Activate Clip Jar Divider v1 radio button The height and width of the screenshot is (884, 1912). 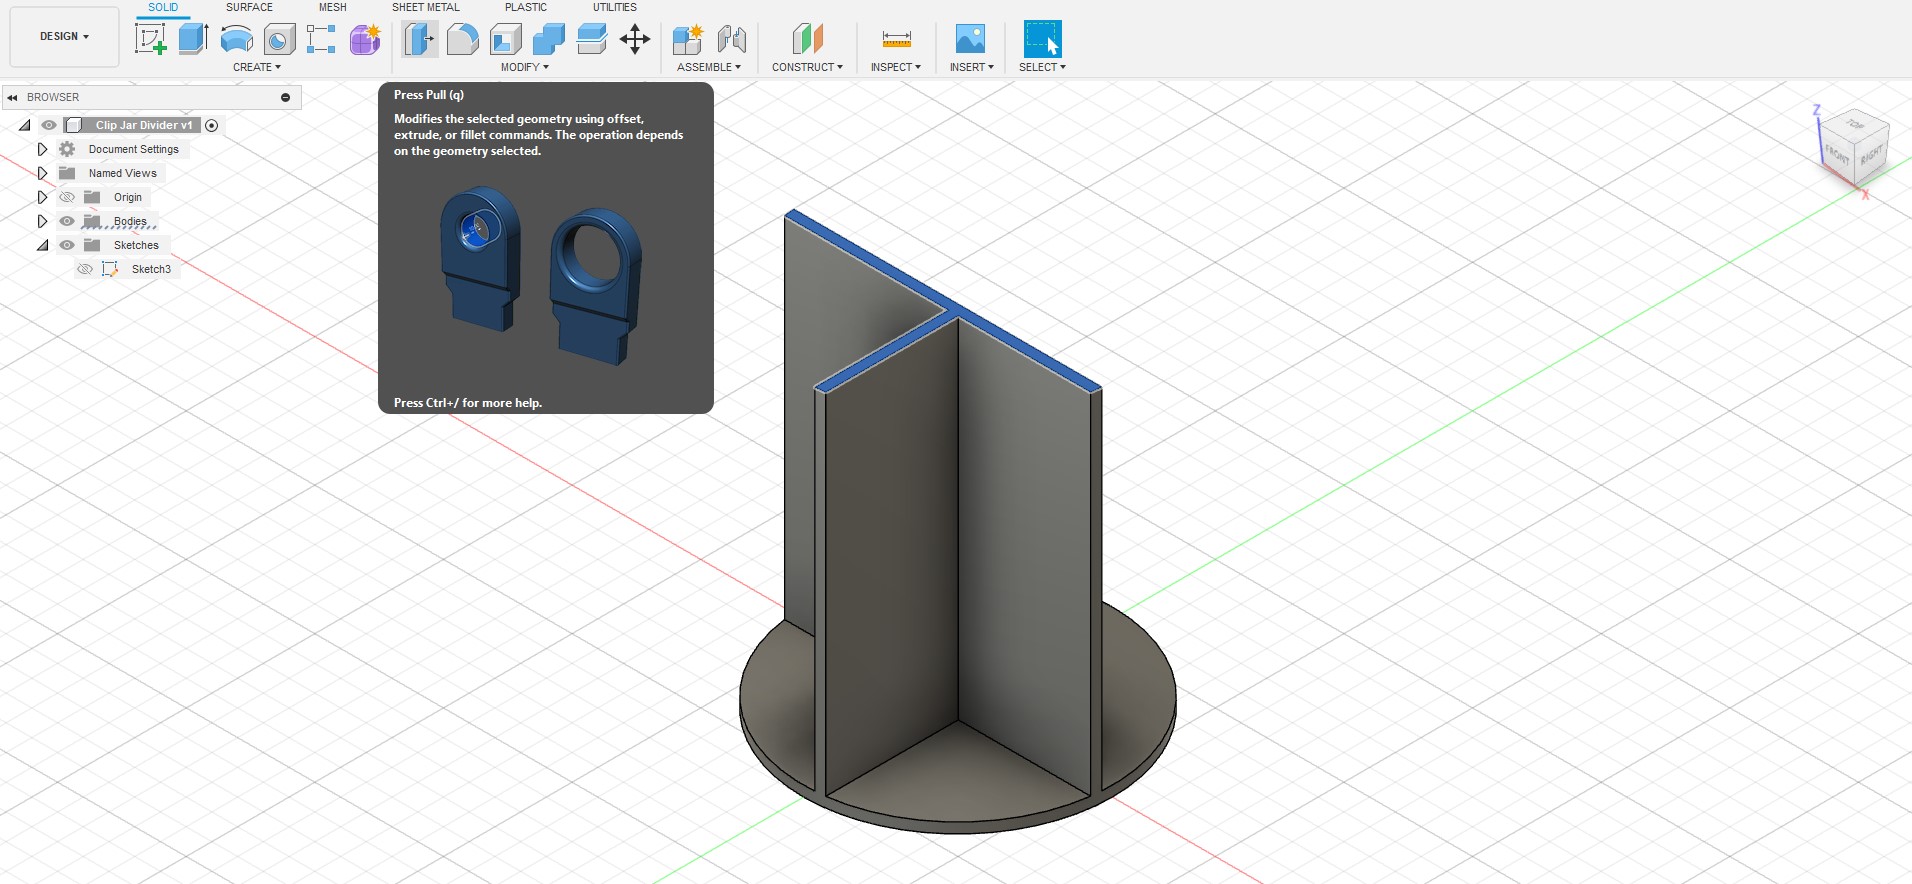point(212,125)
